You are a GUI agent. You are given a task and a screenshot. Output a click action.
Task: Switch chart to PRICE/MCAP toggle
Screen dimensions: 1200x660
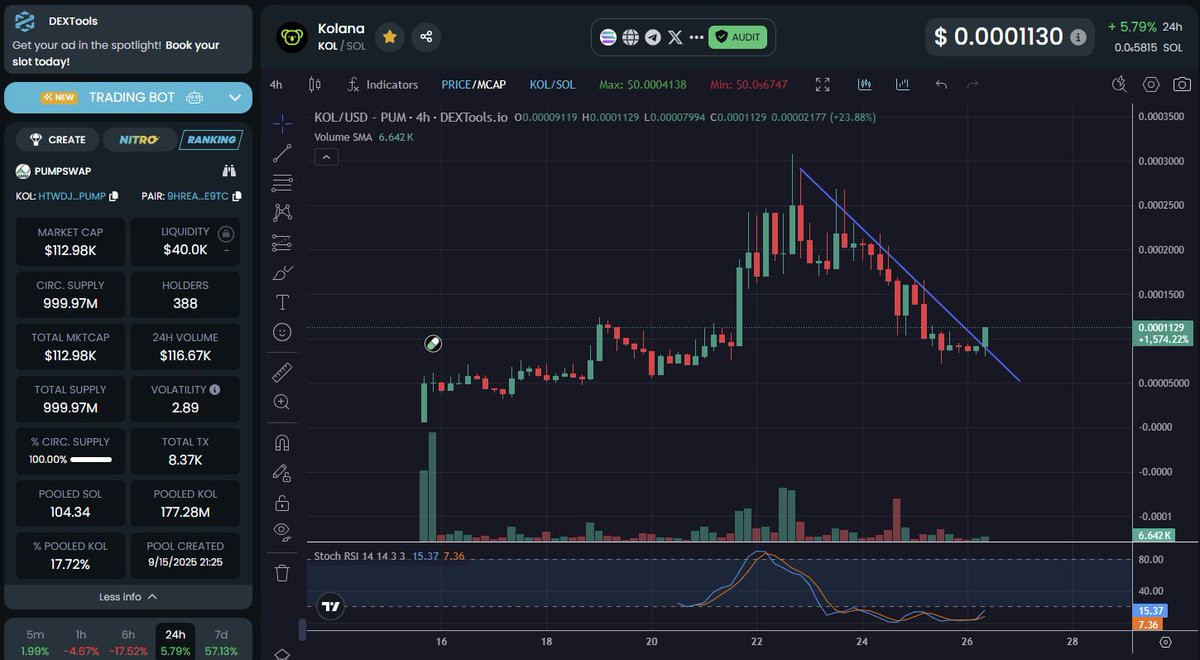(473, 85)
